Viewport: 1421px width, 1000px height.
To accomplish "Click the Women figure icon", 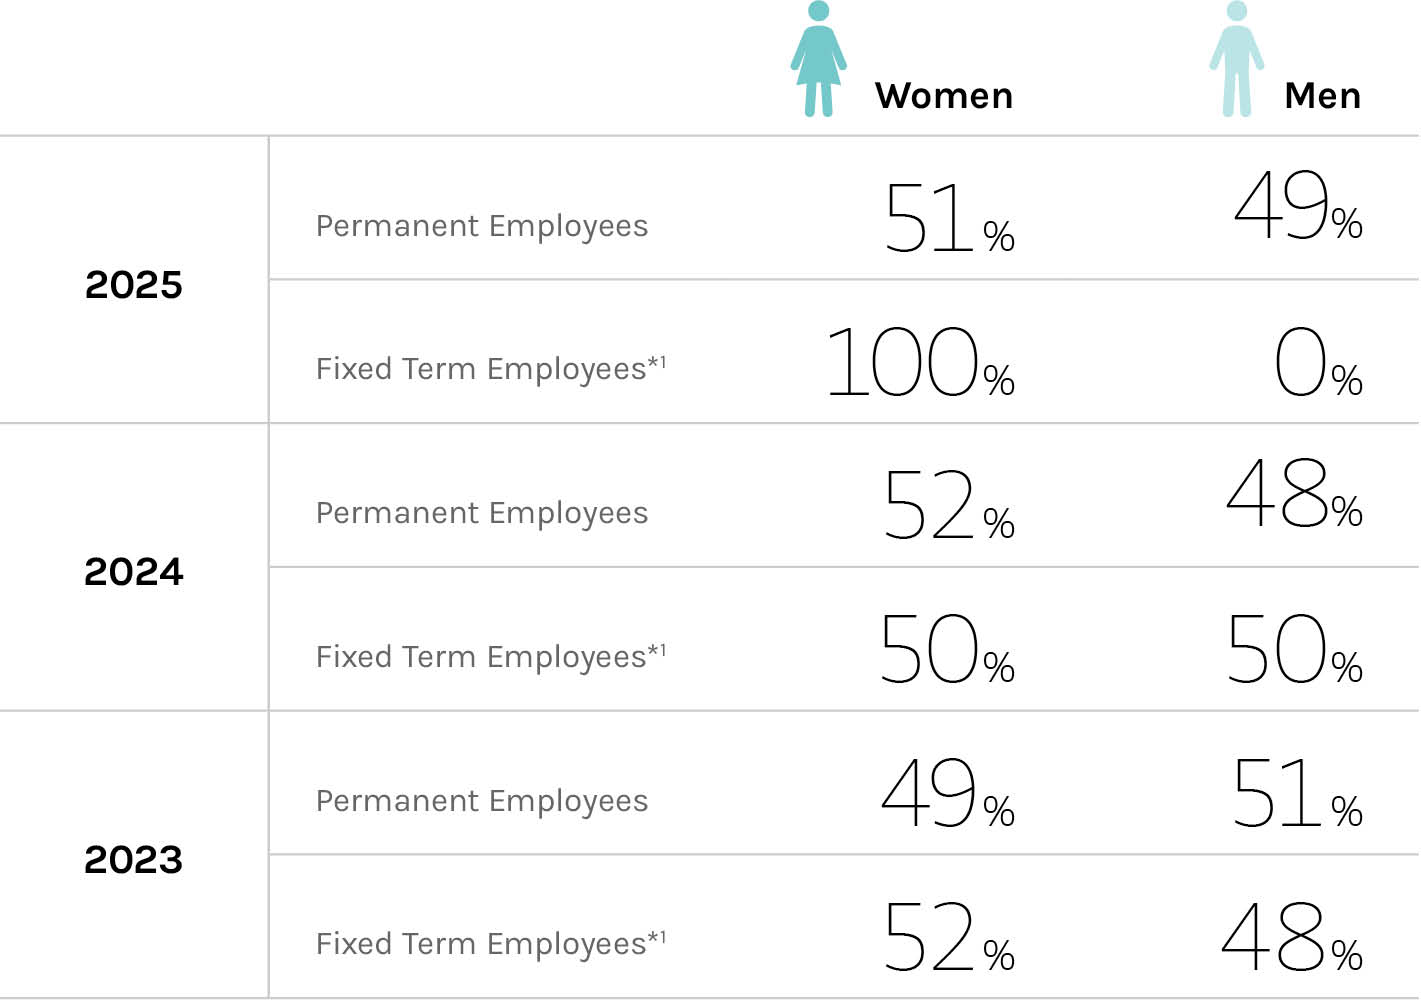I will (818, 60).
